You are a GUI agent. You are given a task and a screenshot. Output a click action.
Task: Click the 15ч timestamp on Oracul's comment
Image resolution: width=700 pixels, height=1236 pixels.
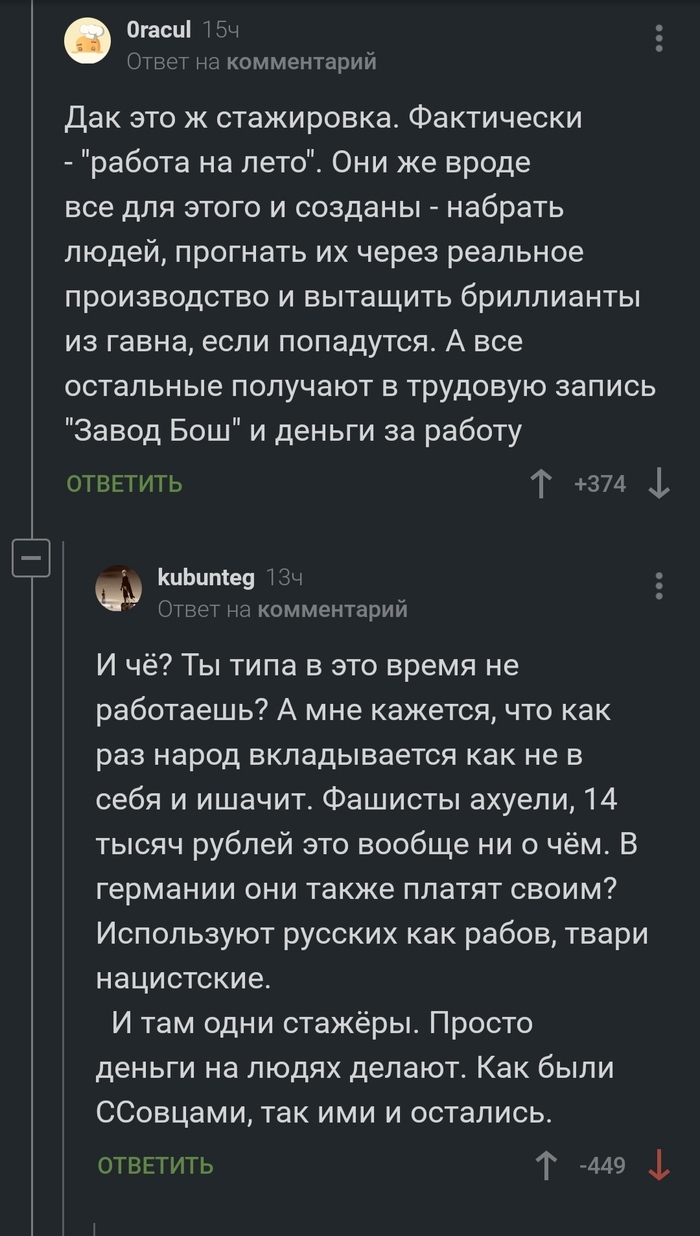[222, 31]
